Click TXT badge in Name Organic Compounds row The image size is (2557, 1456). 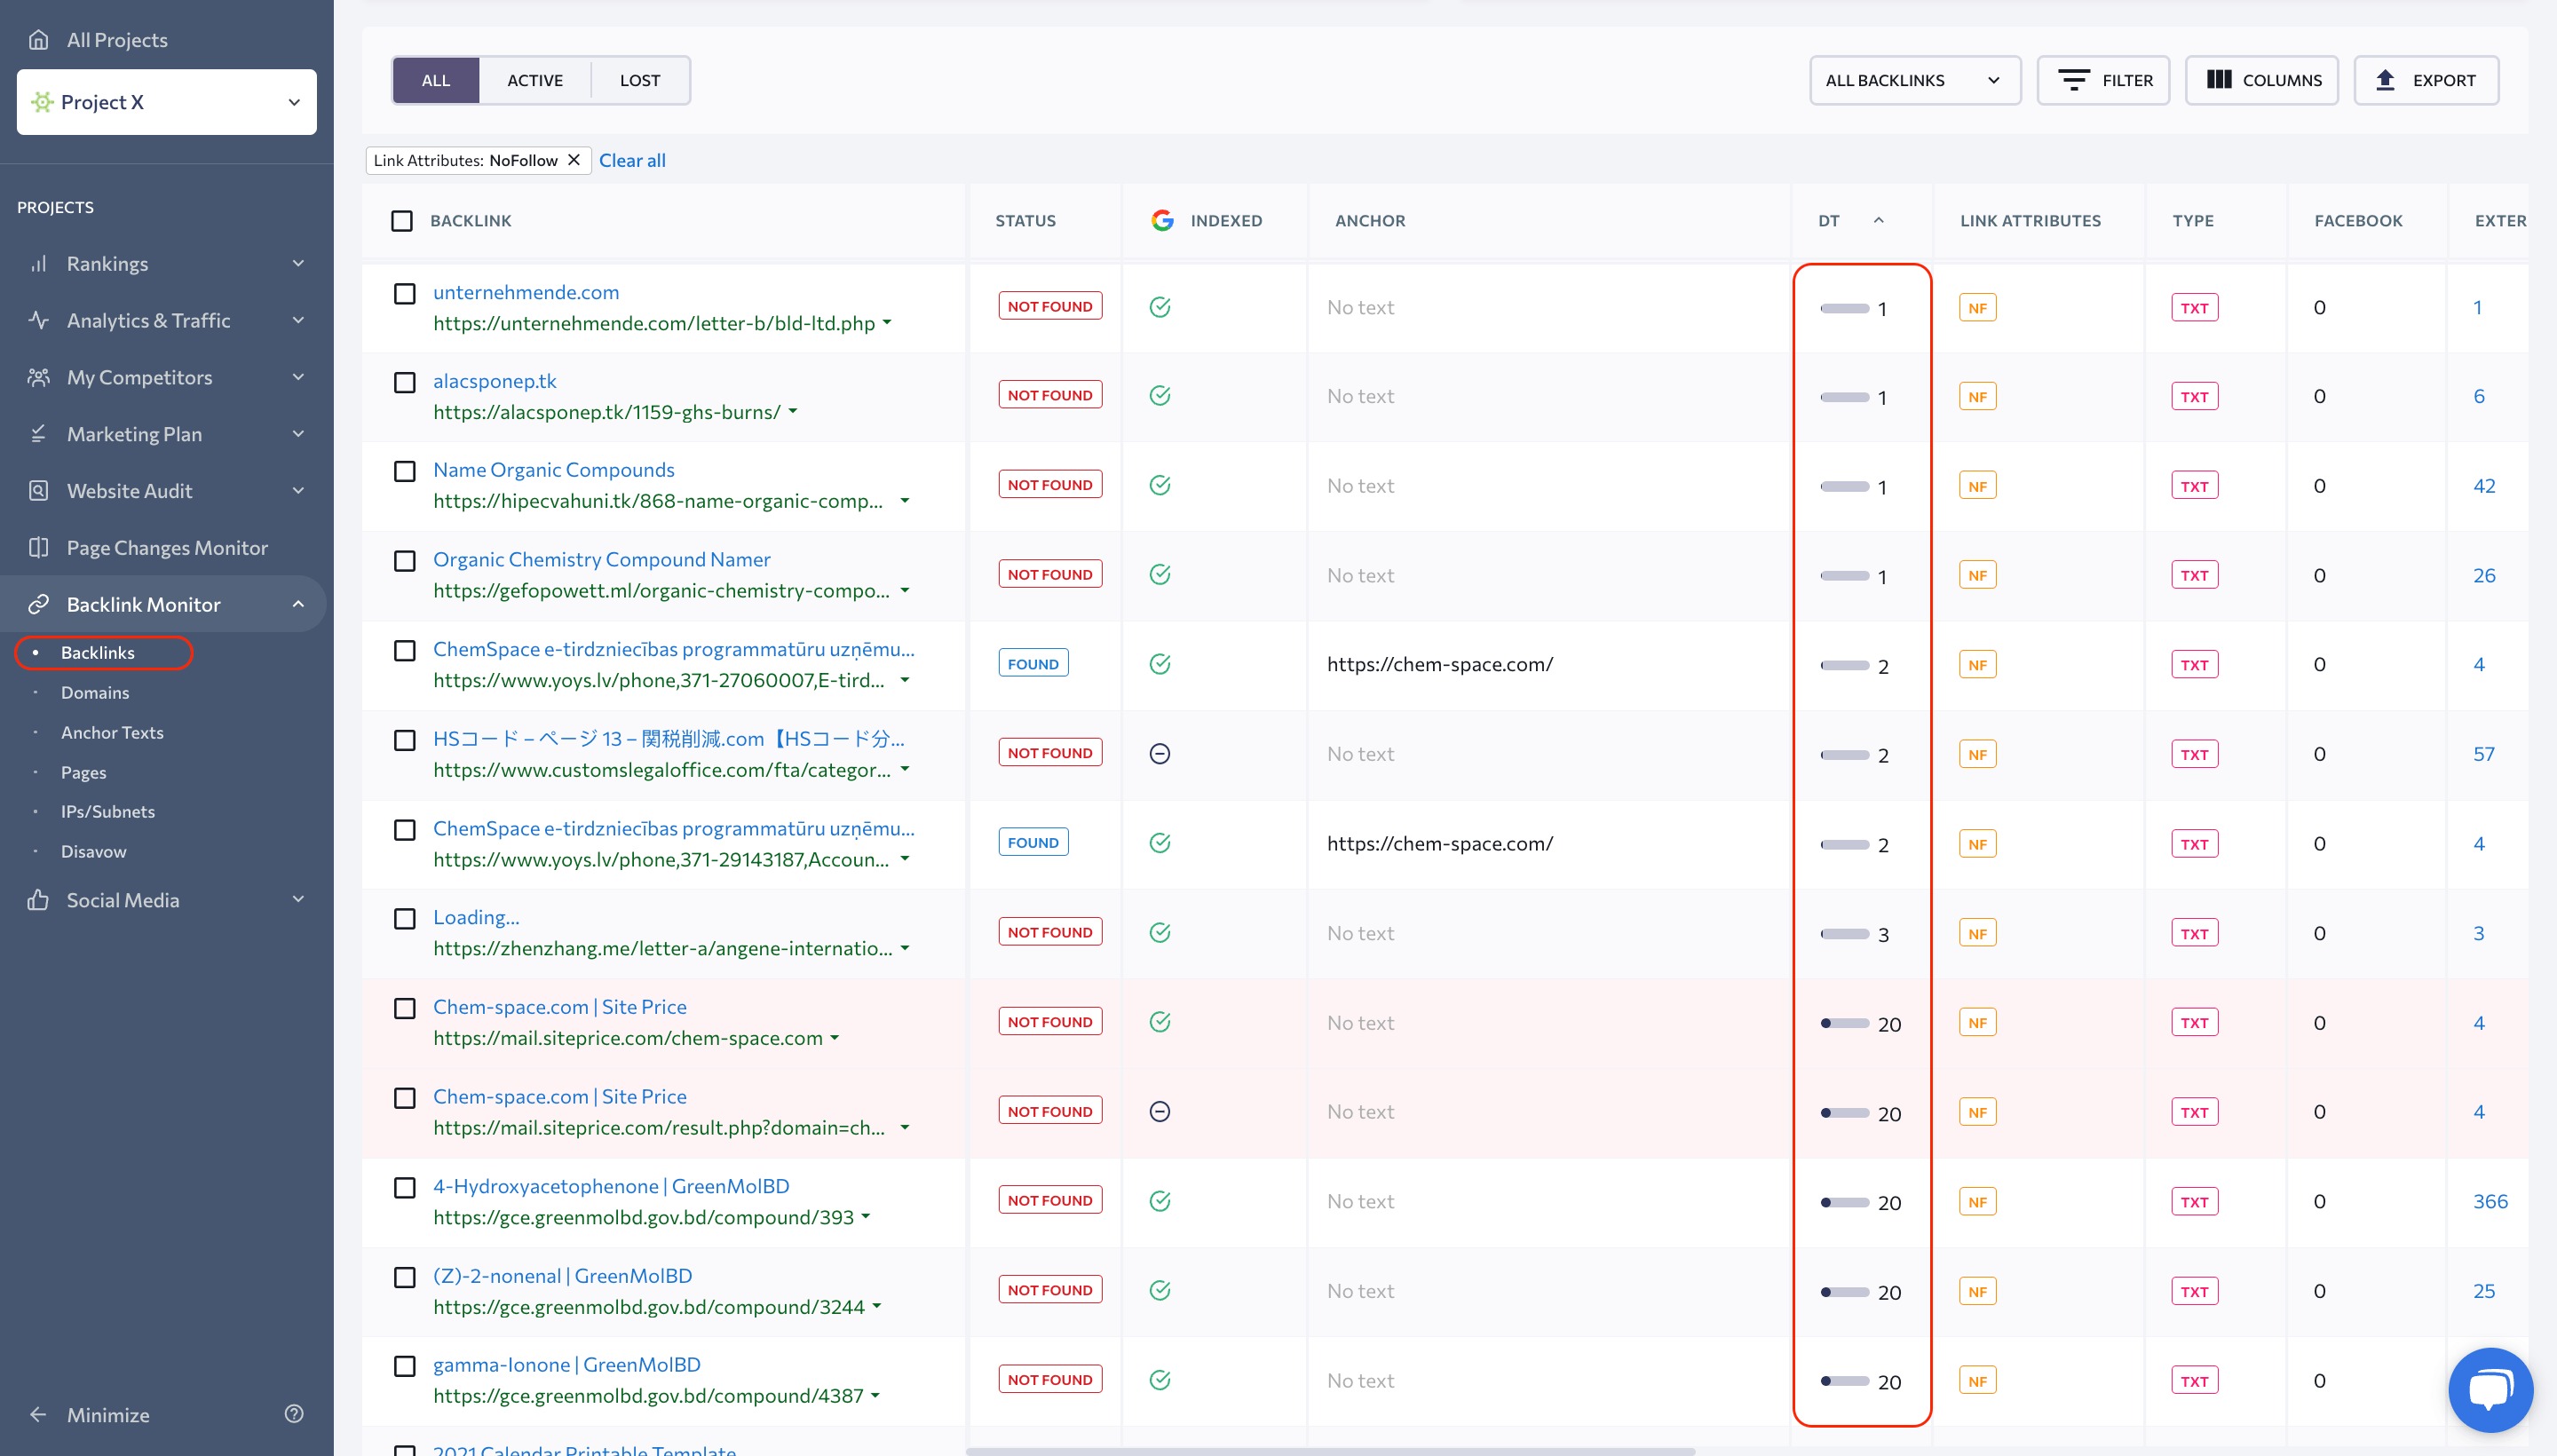[x=2195, y=486]
